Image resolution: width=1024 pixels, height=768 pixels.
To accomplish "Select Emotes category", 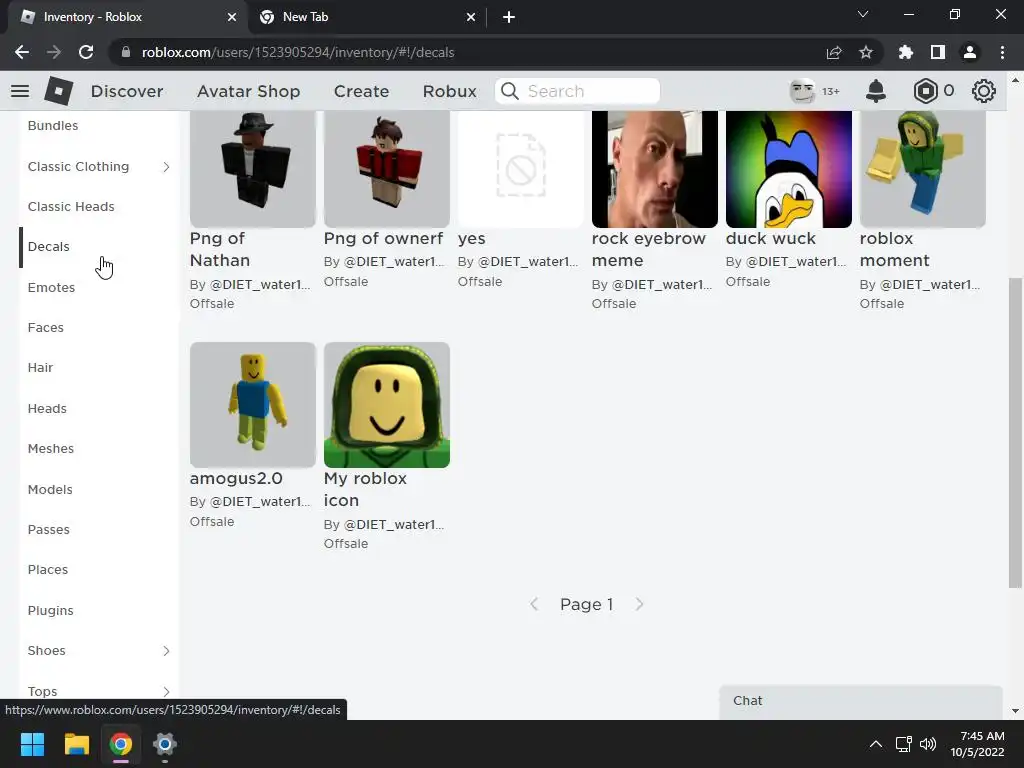I will [51, 287].
